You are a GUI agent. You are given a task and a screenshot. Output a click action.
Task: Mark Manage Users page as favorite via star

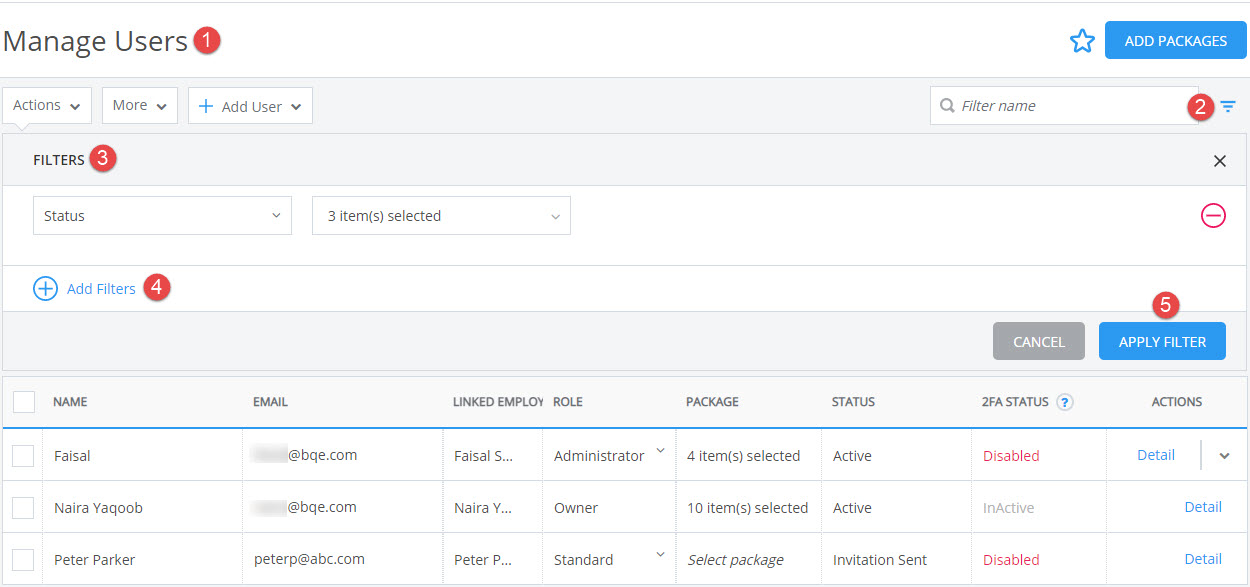pos(1083,40)
